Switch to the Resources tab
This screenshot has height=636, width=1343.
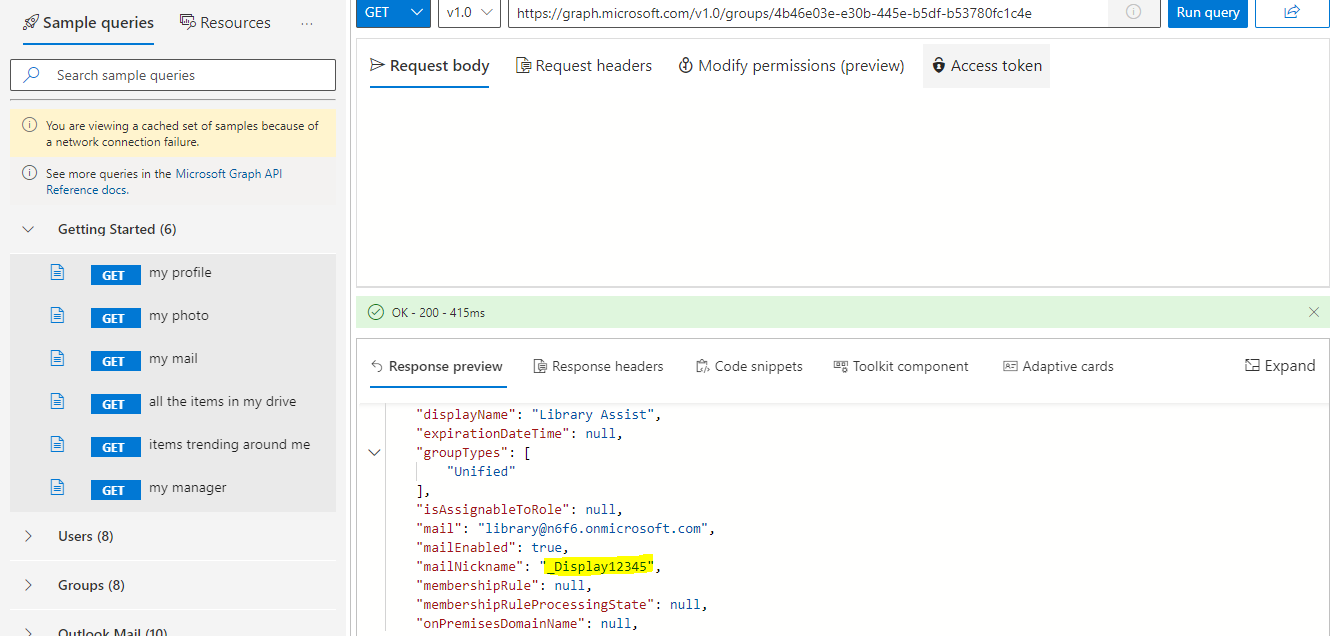(x=225, y=22)
